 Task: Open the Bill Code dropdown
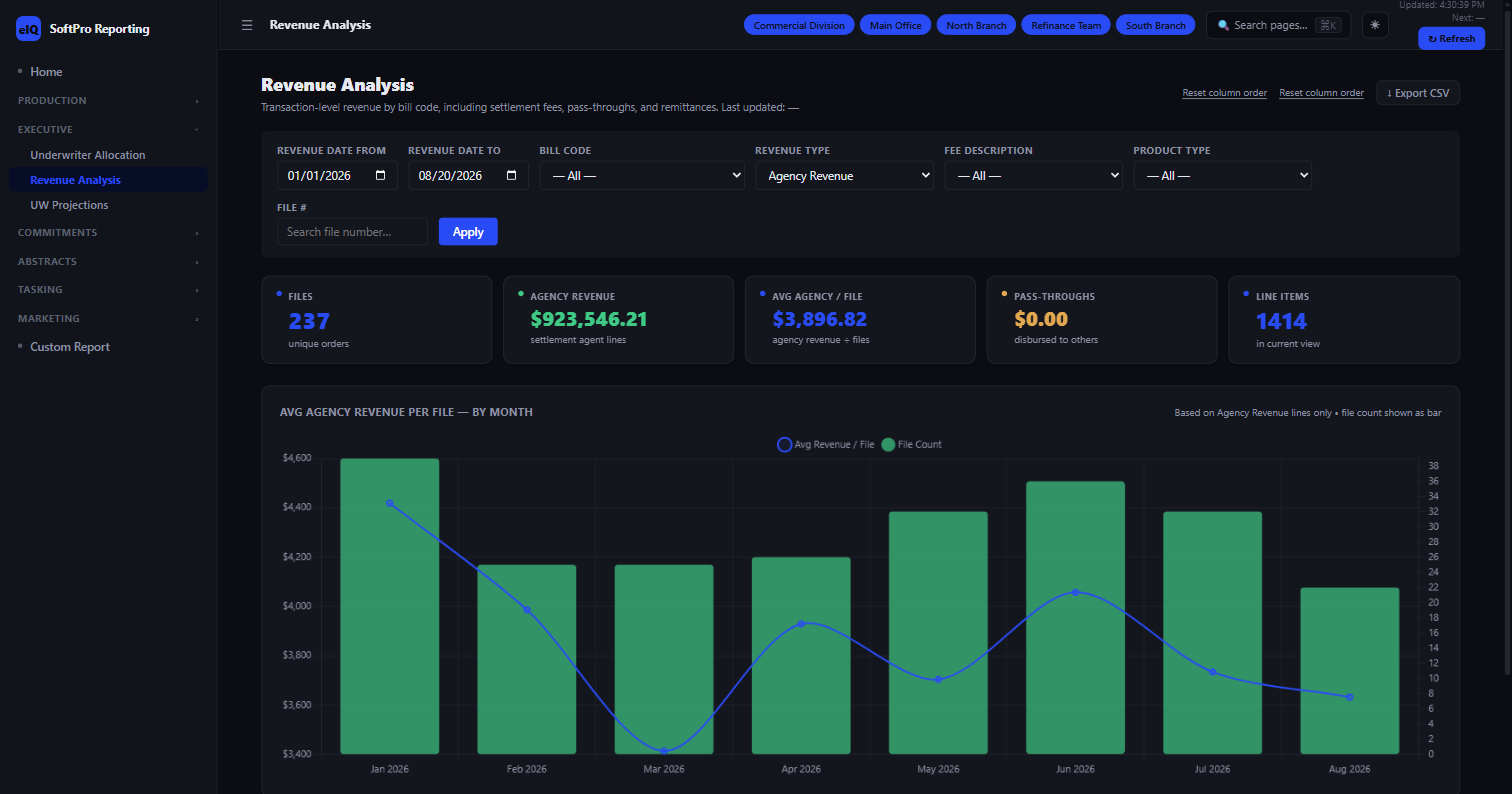click(x=642, y=175)
